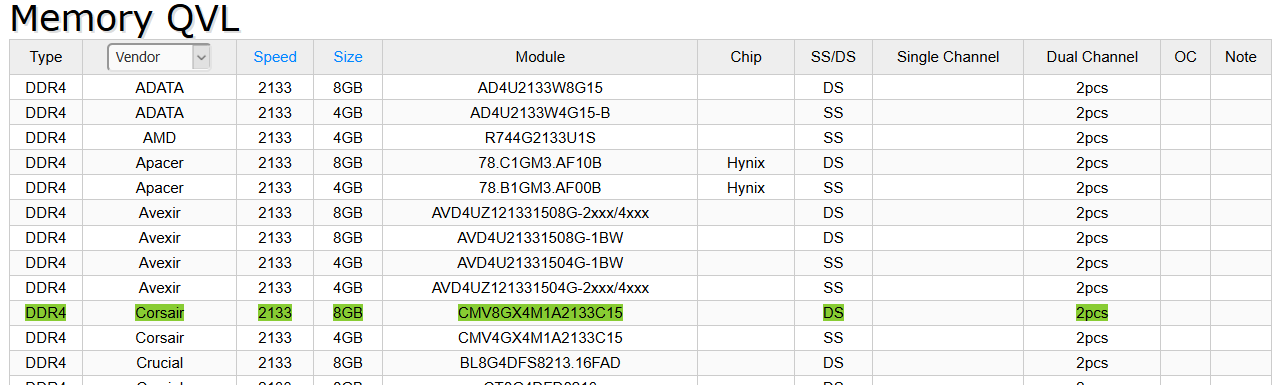Viewport: 1281px width, 385px height.
Task: Click the highlighted DDR4 type cell
Action: coord(46,313)
